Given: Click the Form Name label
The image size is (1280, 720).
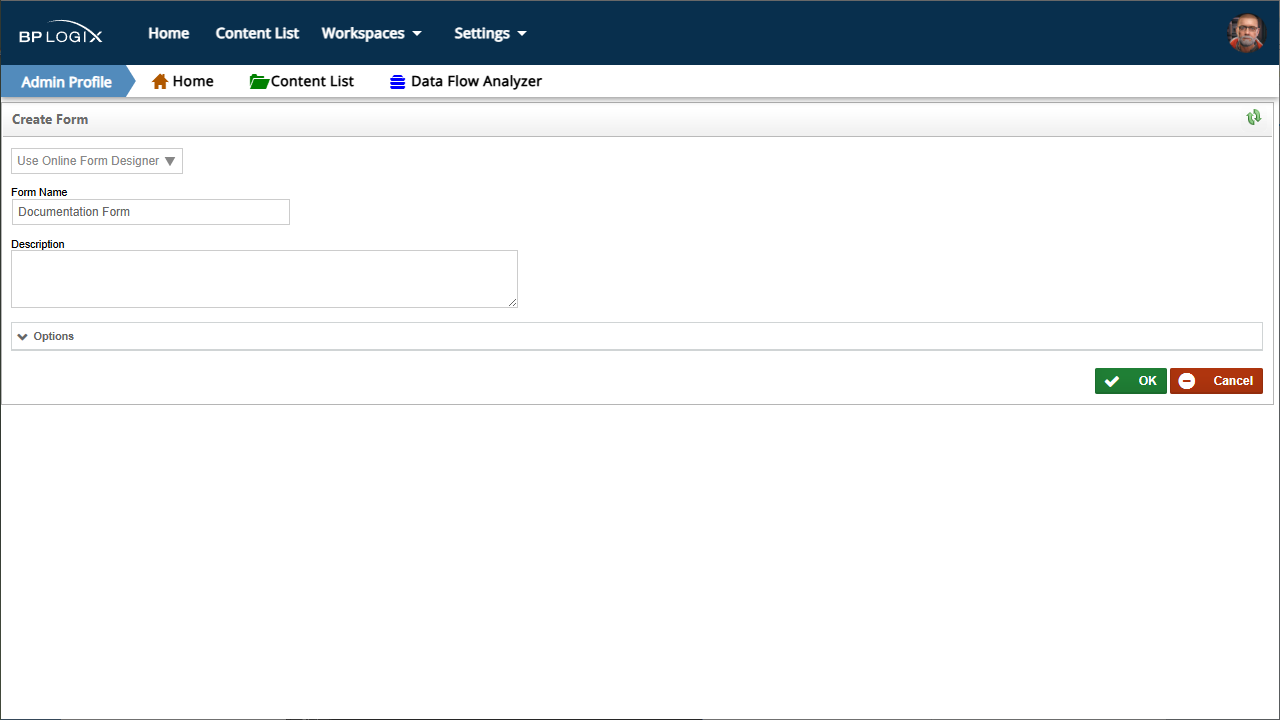Looking at the screenshot, I should click(39, 192).
